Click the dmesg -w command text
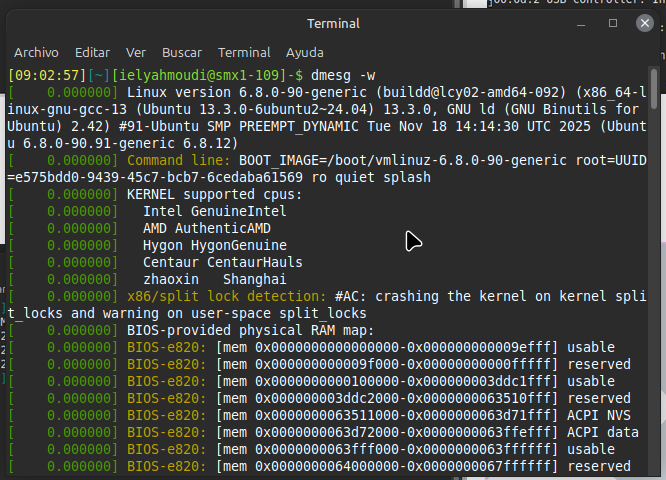The image size is (666, 480). click(x=343, y=75)
